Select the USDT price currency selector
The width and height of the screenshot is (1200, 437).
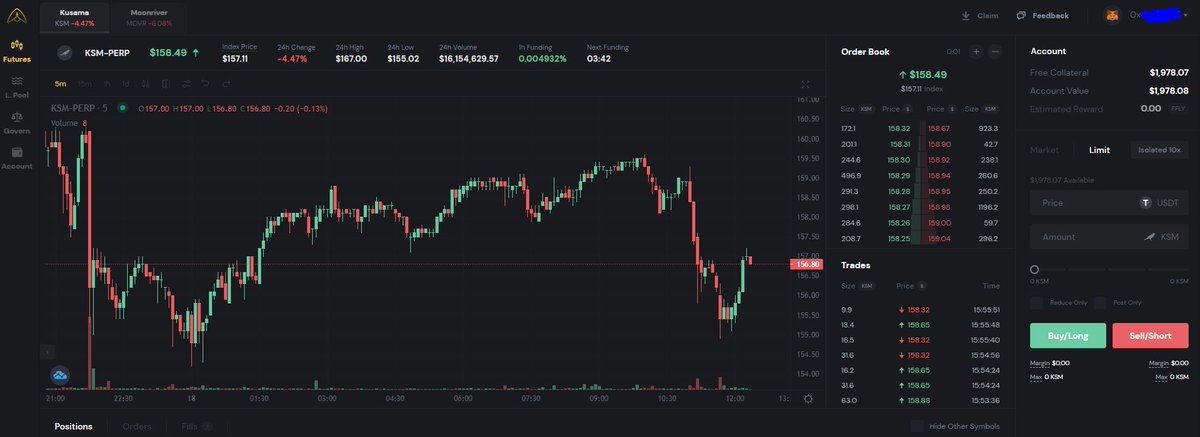click(x=1161, y=202)
